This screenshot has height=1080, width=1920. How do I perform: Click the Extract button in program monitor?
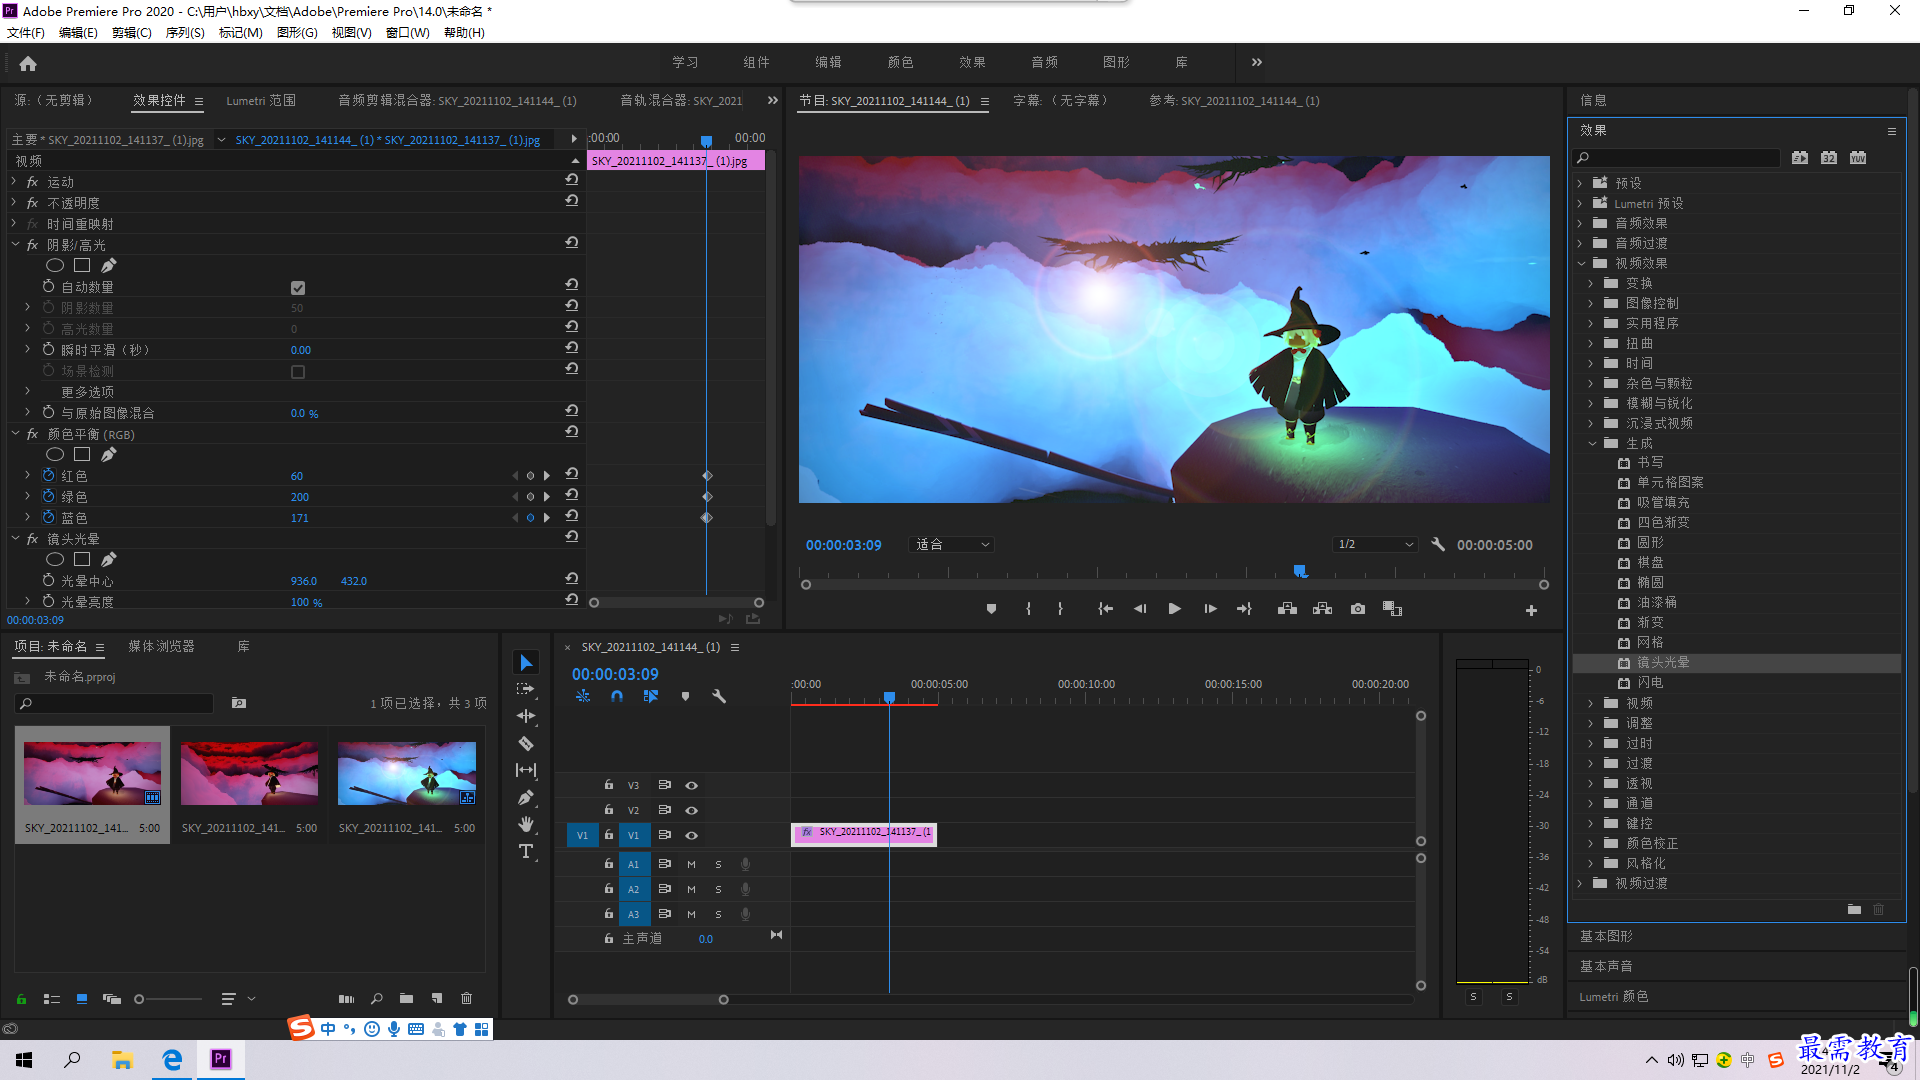(x=1322, y=609)
